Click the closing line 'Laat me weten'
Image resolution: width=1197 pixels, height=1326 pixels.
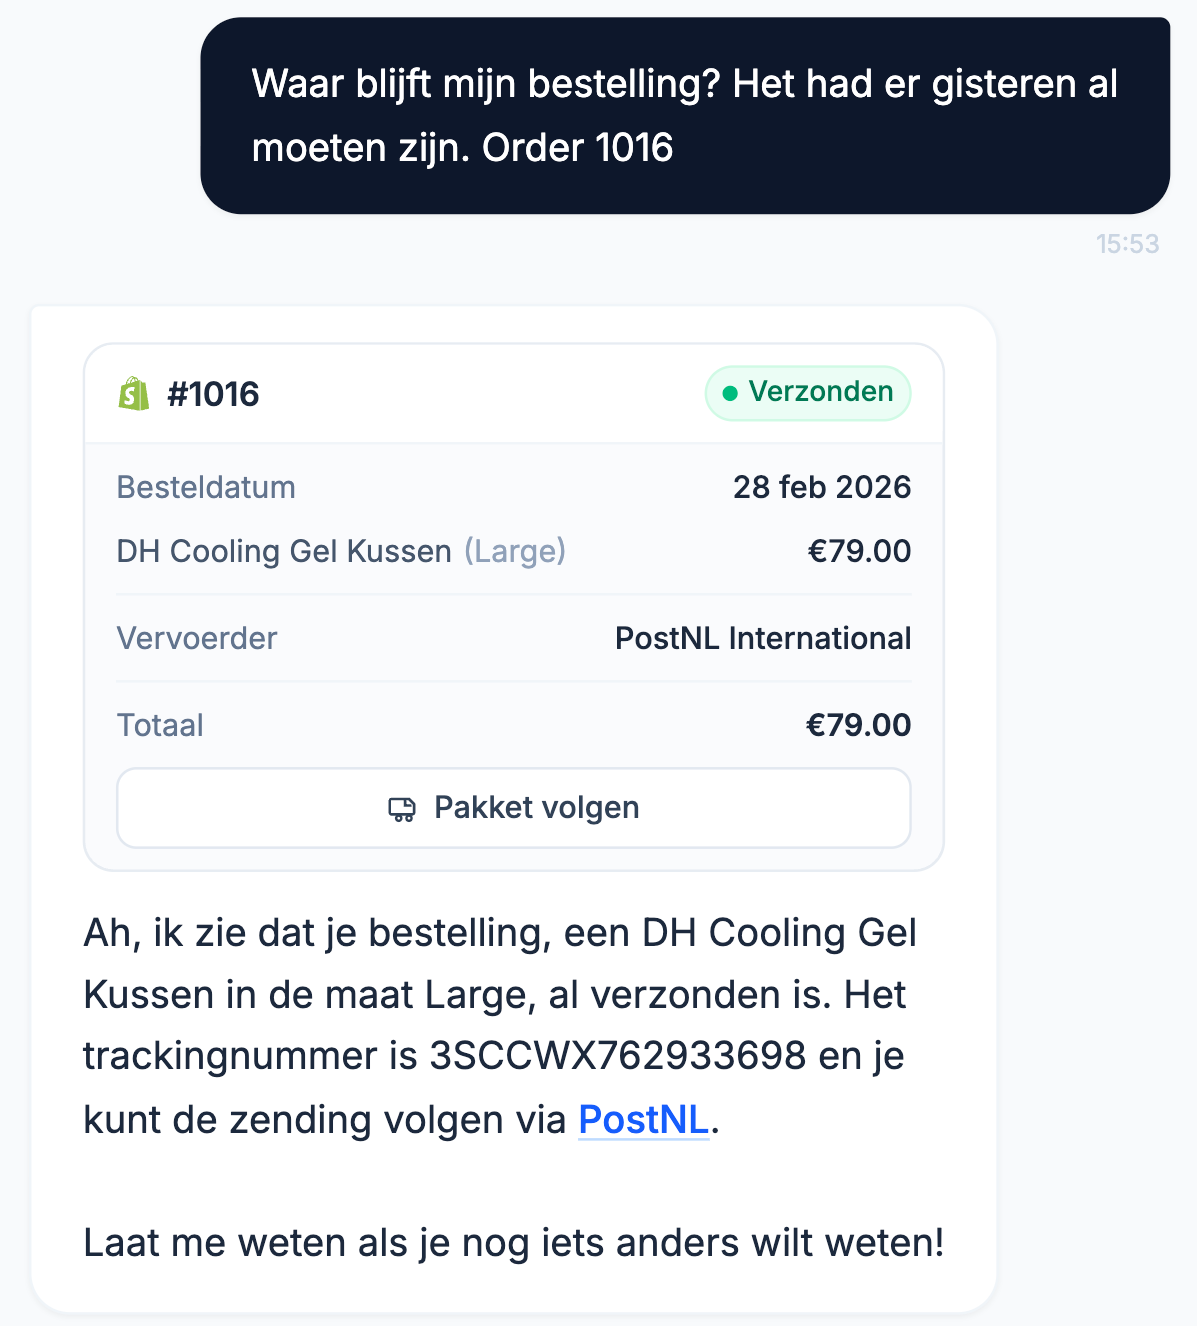click(x=514, y=1243)
